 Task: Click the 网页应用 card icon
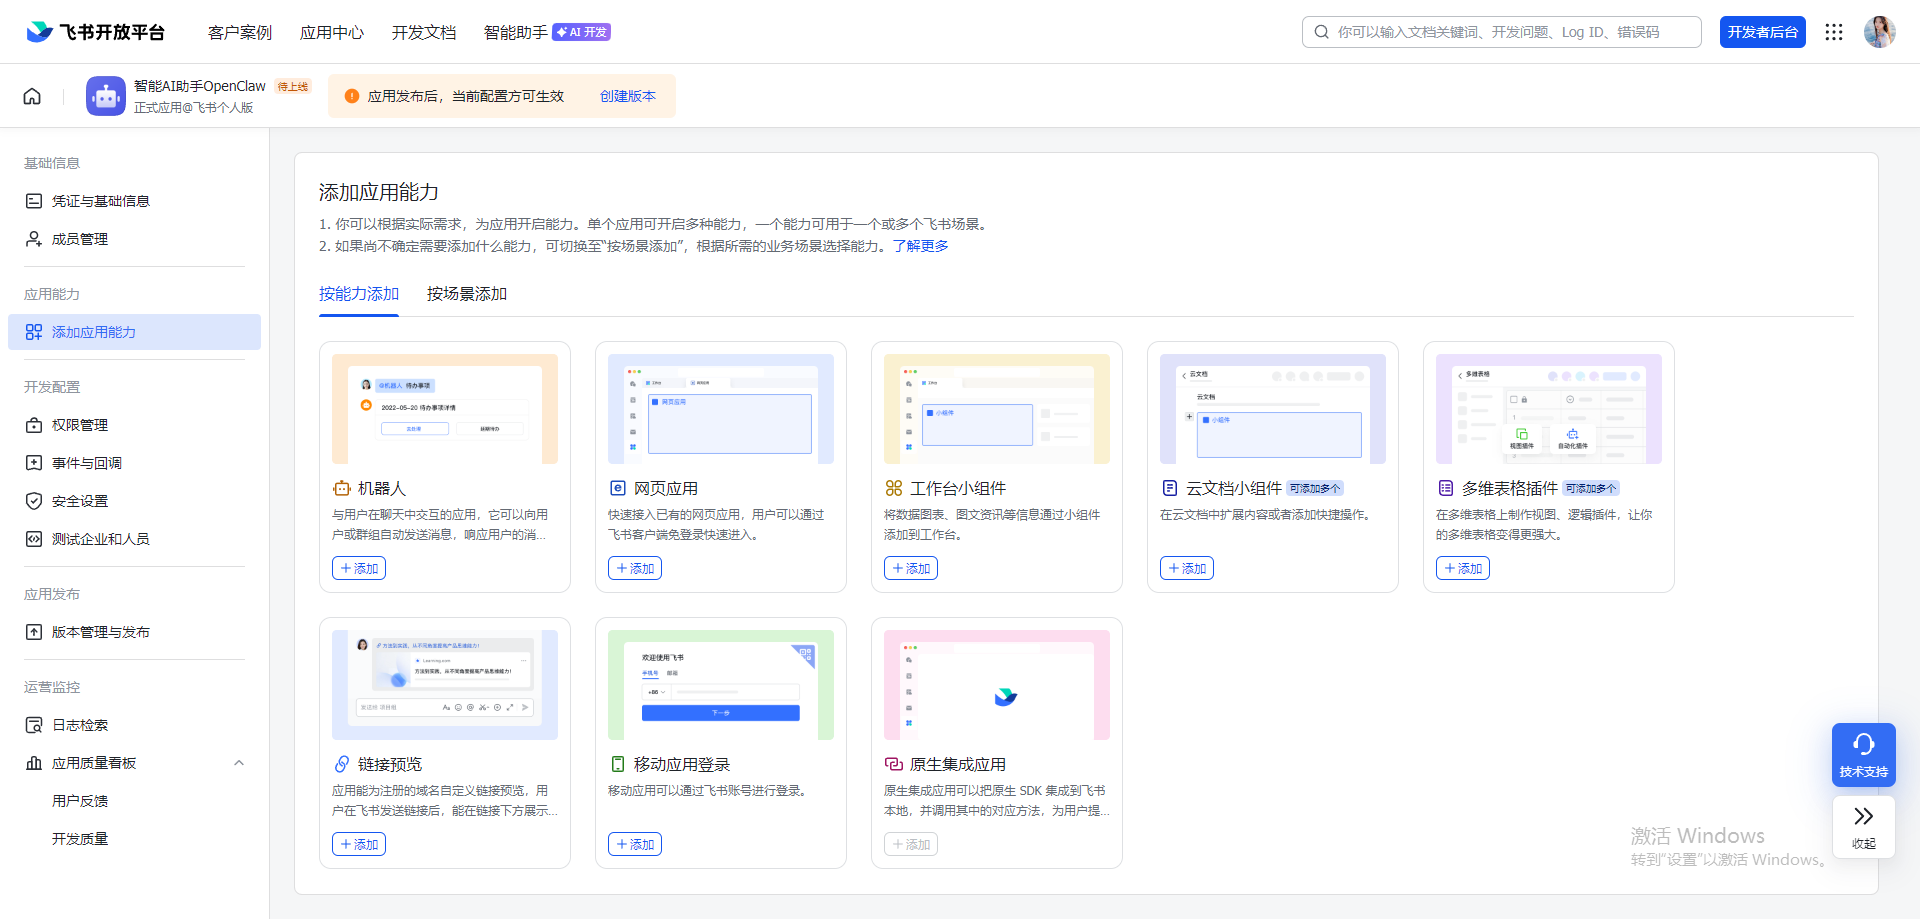pos(618,488)
